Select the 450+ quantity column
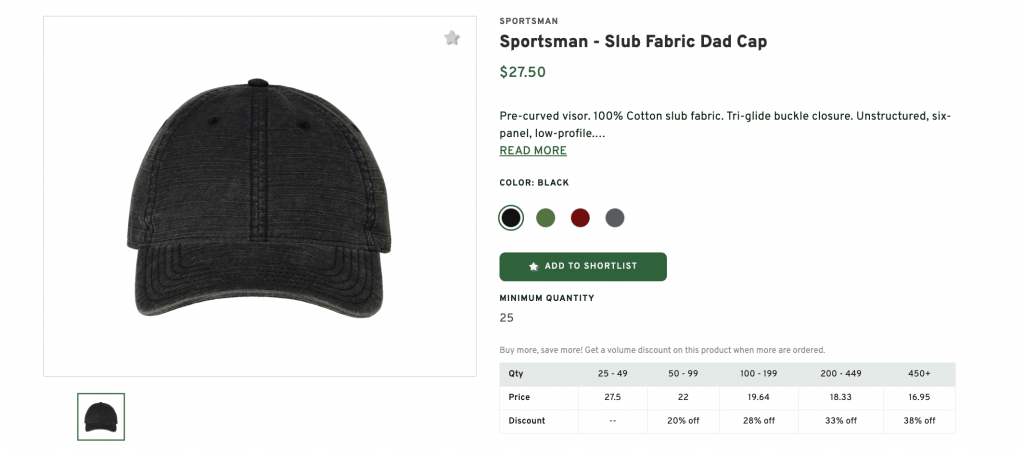This screenshot has width=1024, height=451. [x=917, y=374]
